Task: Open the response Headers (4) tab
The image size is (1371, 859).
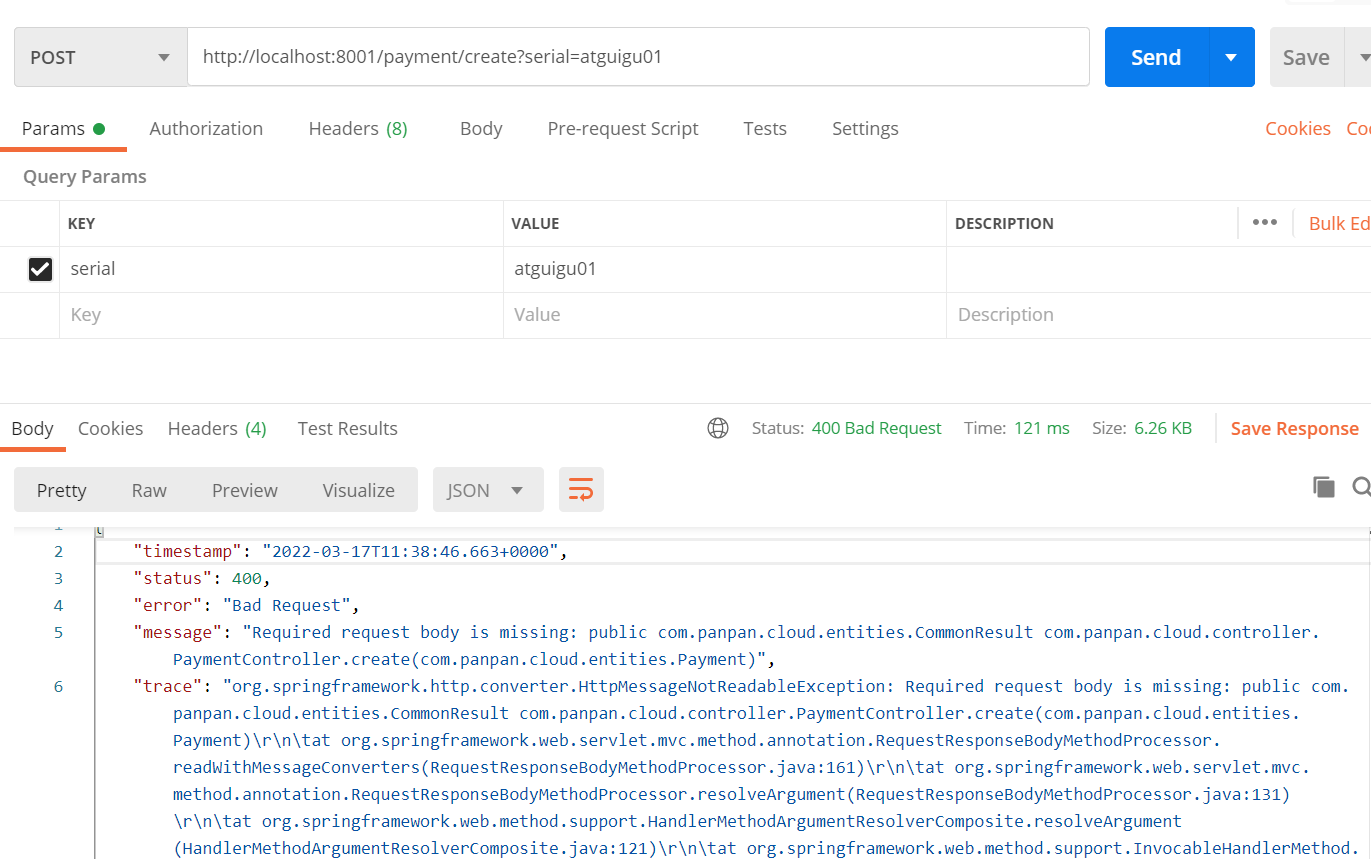Action: click(x=217, y=428)
